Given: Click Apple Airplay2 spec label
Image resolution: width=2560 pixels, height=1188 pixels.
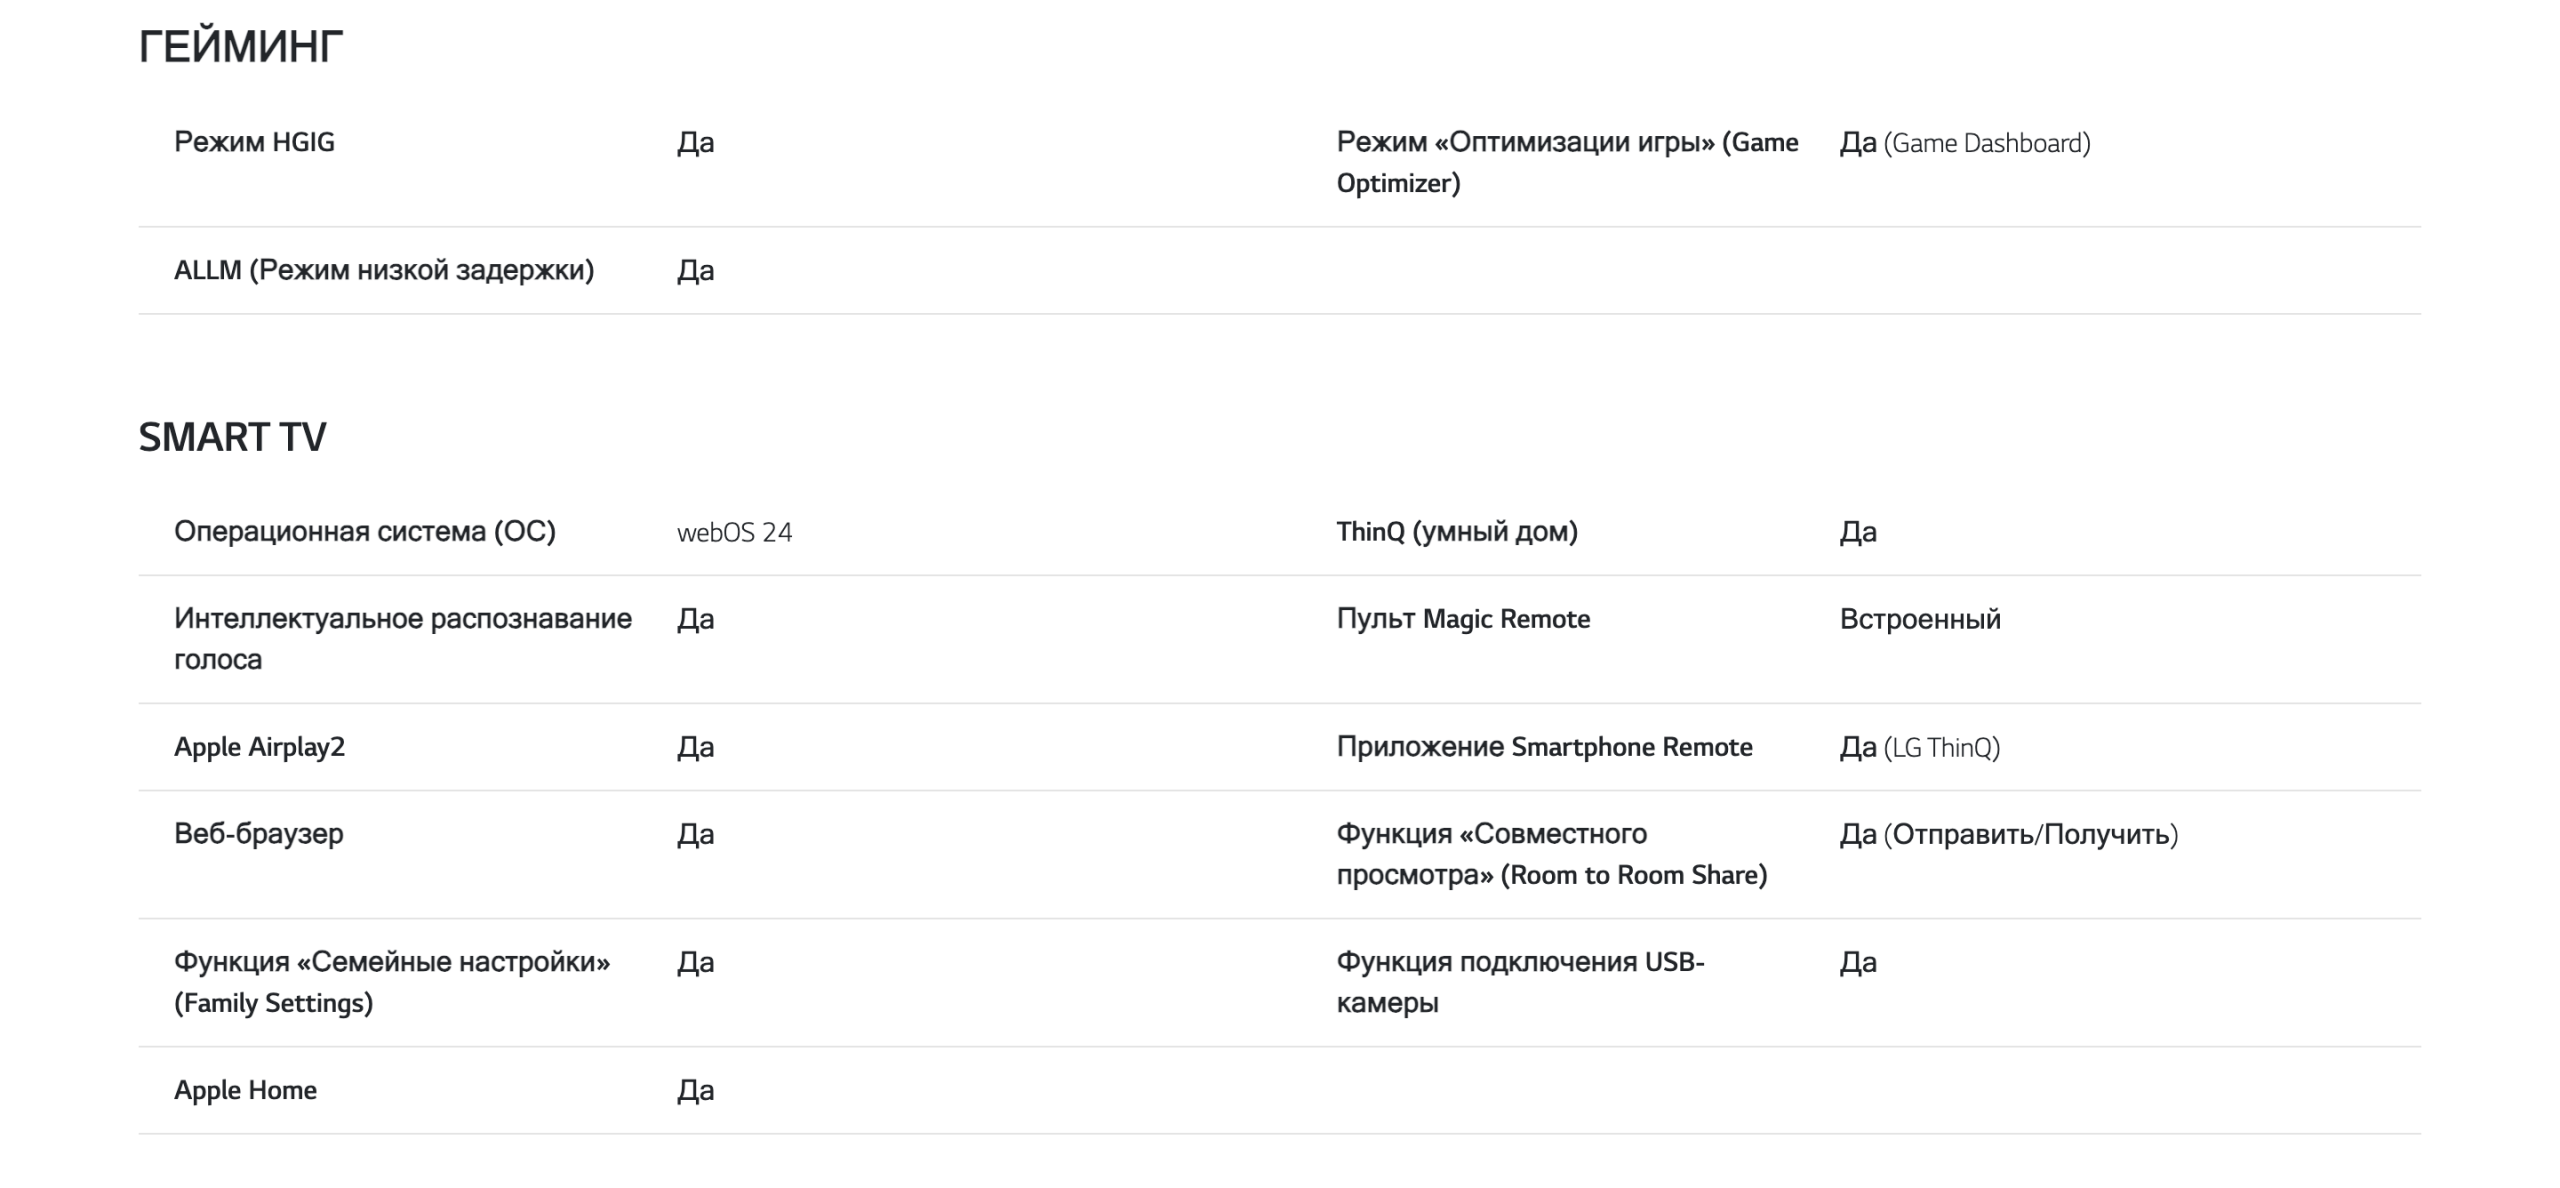Looking at the screenshot, I should pyautogui.click(x=259, y=747).
